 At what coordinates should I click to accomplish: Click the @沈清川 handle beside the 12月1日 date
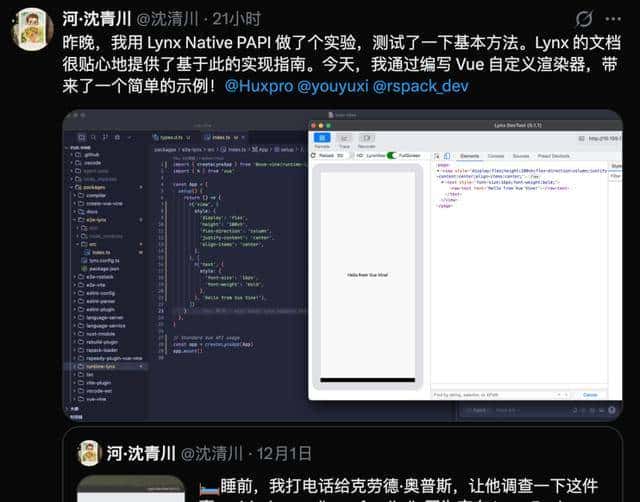[x=212, y=453]
